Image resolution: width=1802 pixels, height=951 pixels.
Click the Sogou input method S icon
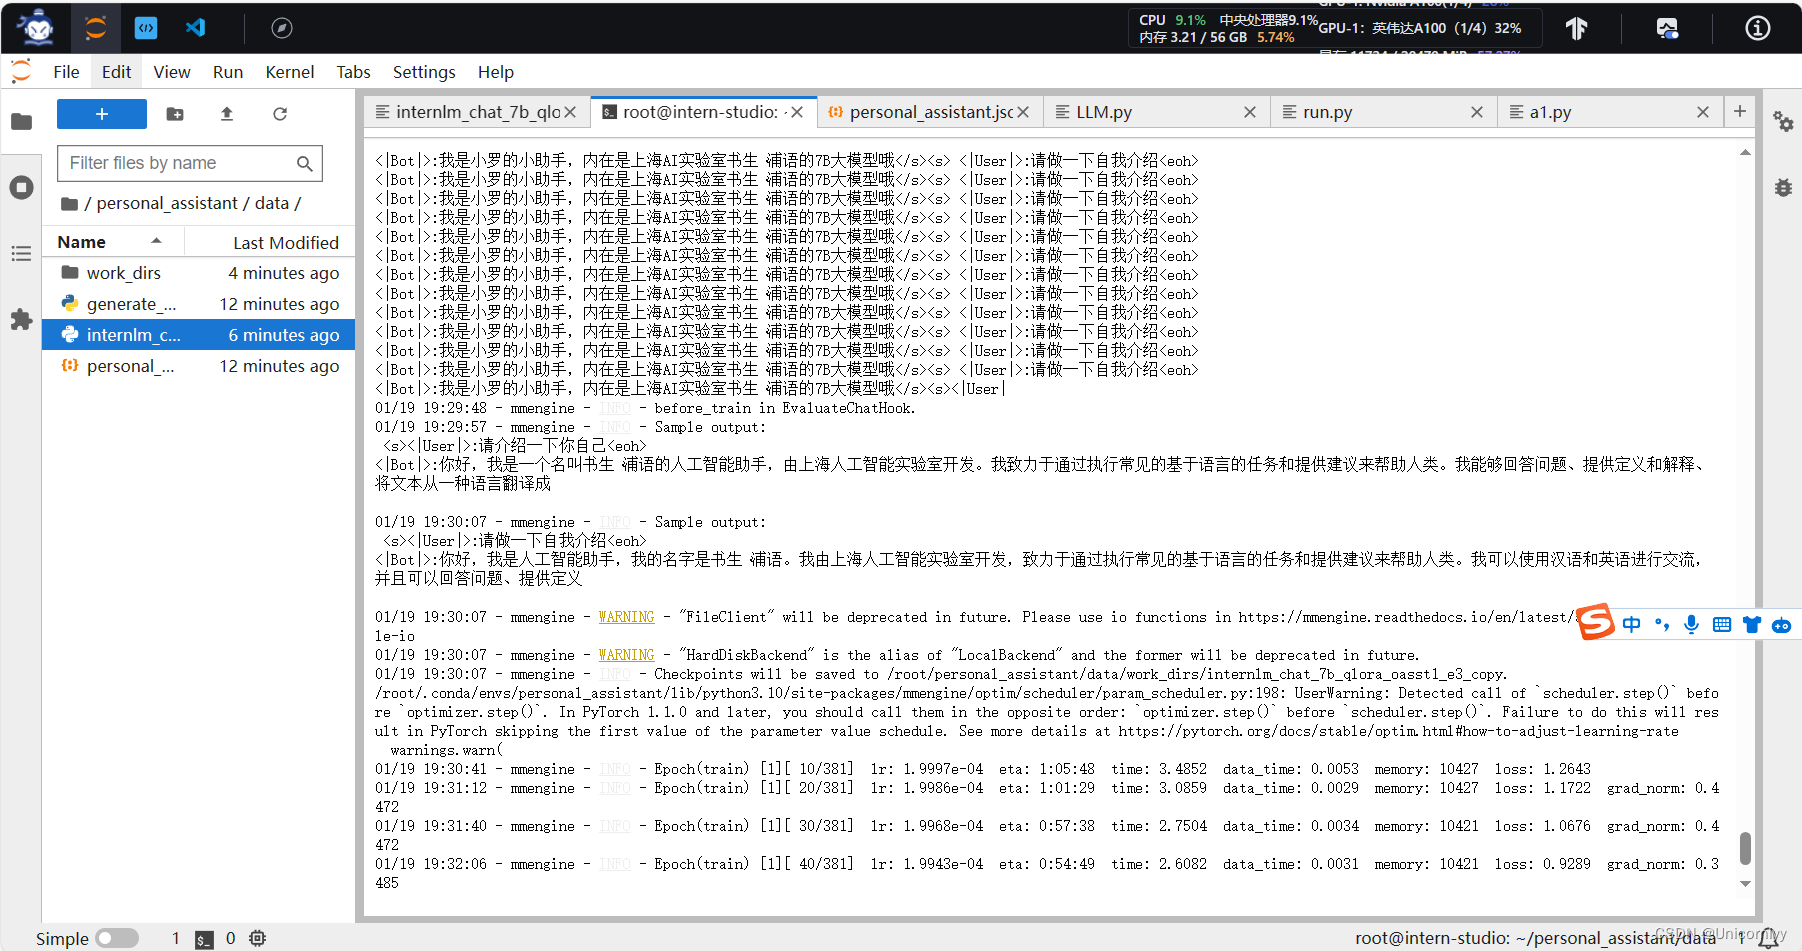click(x=1596, y=622)
